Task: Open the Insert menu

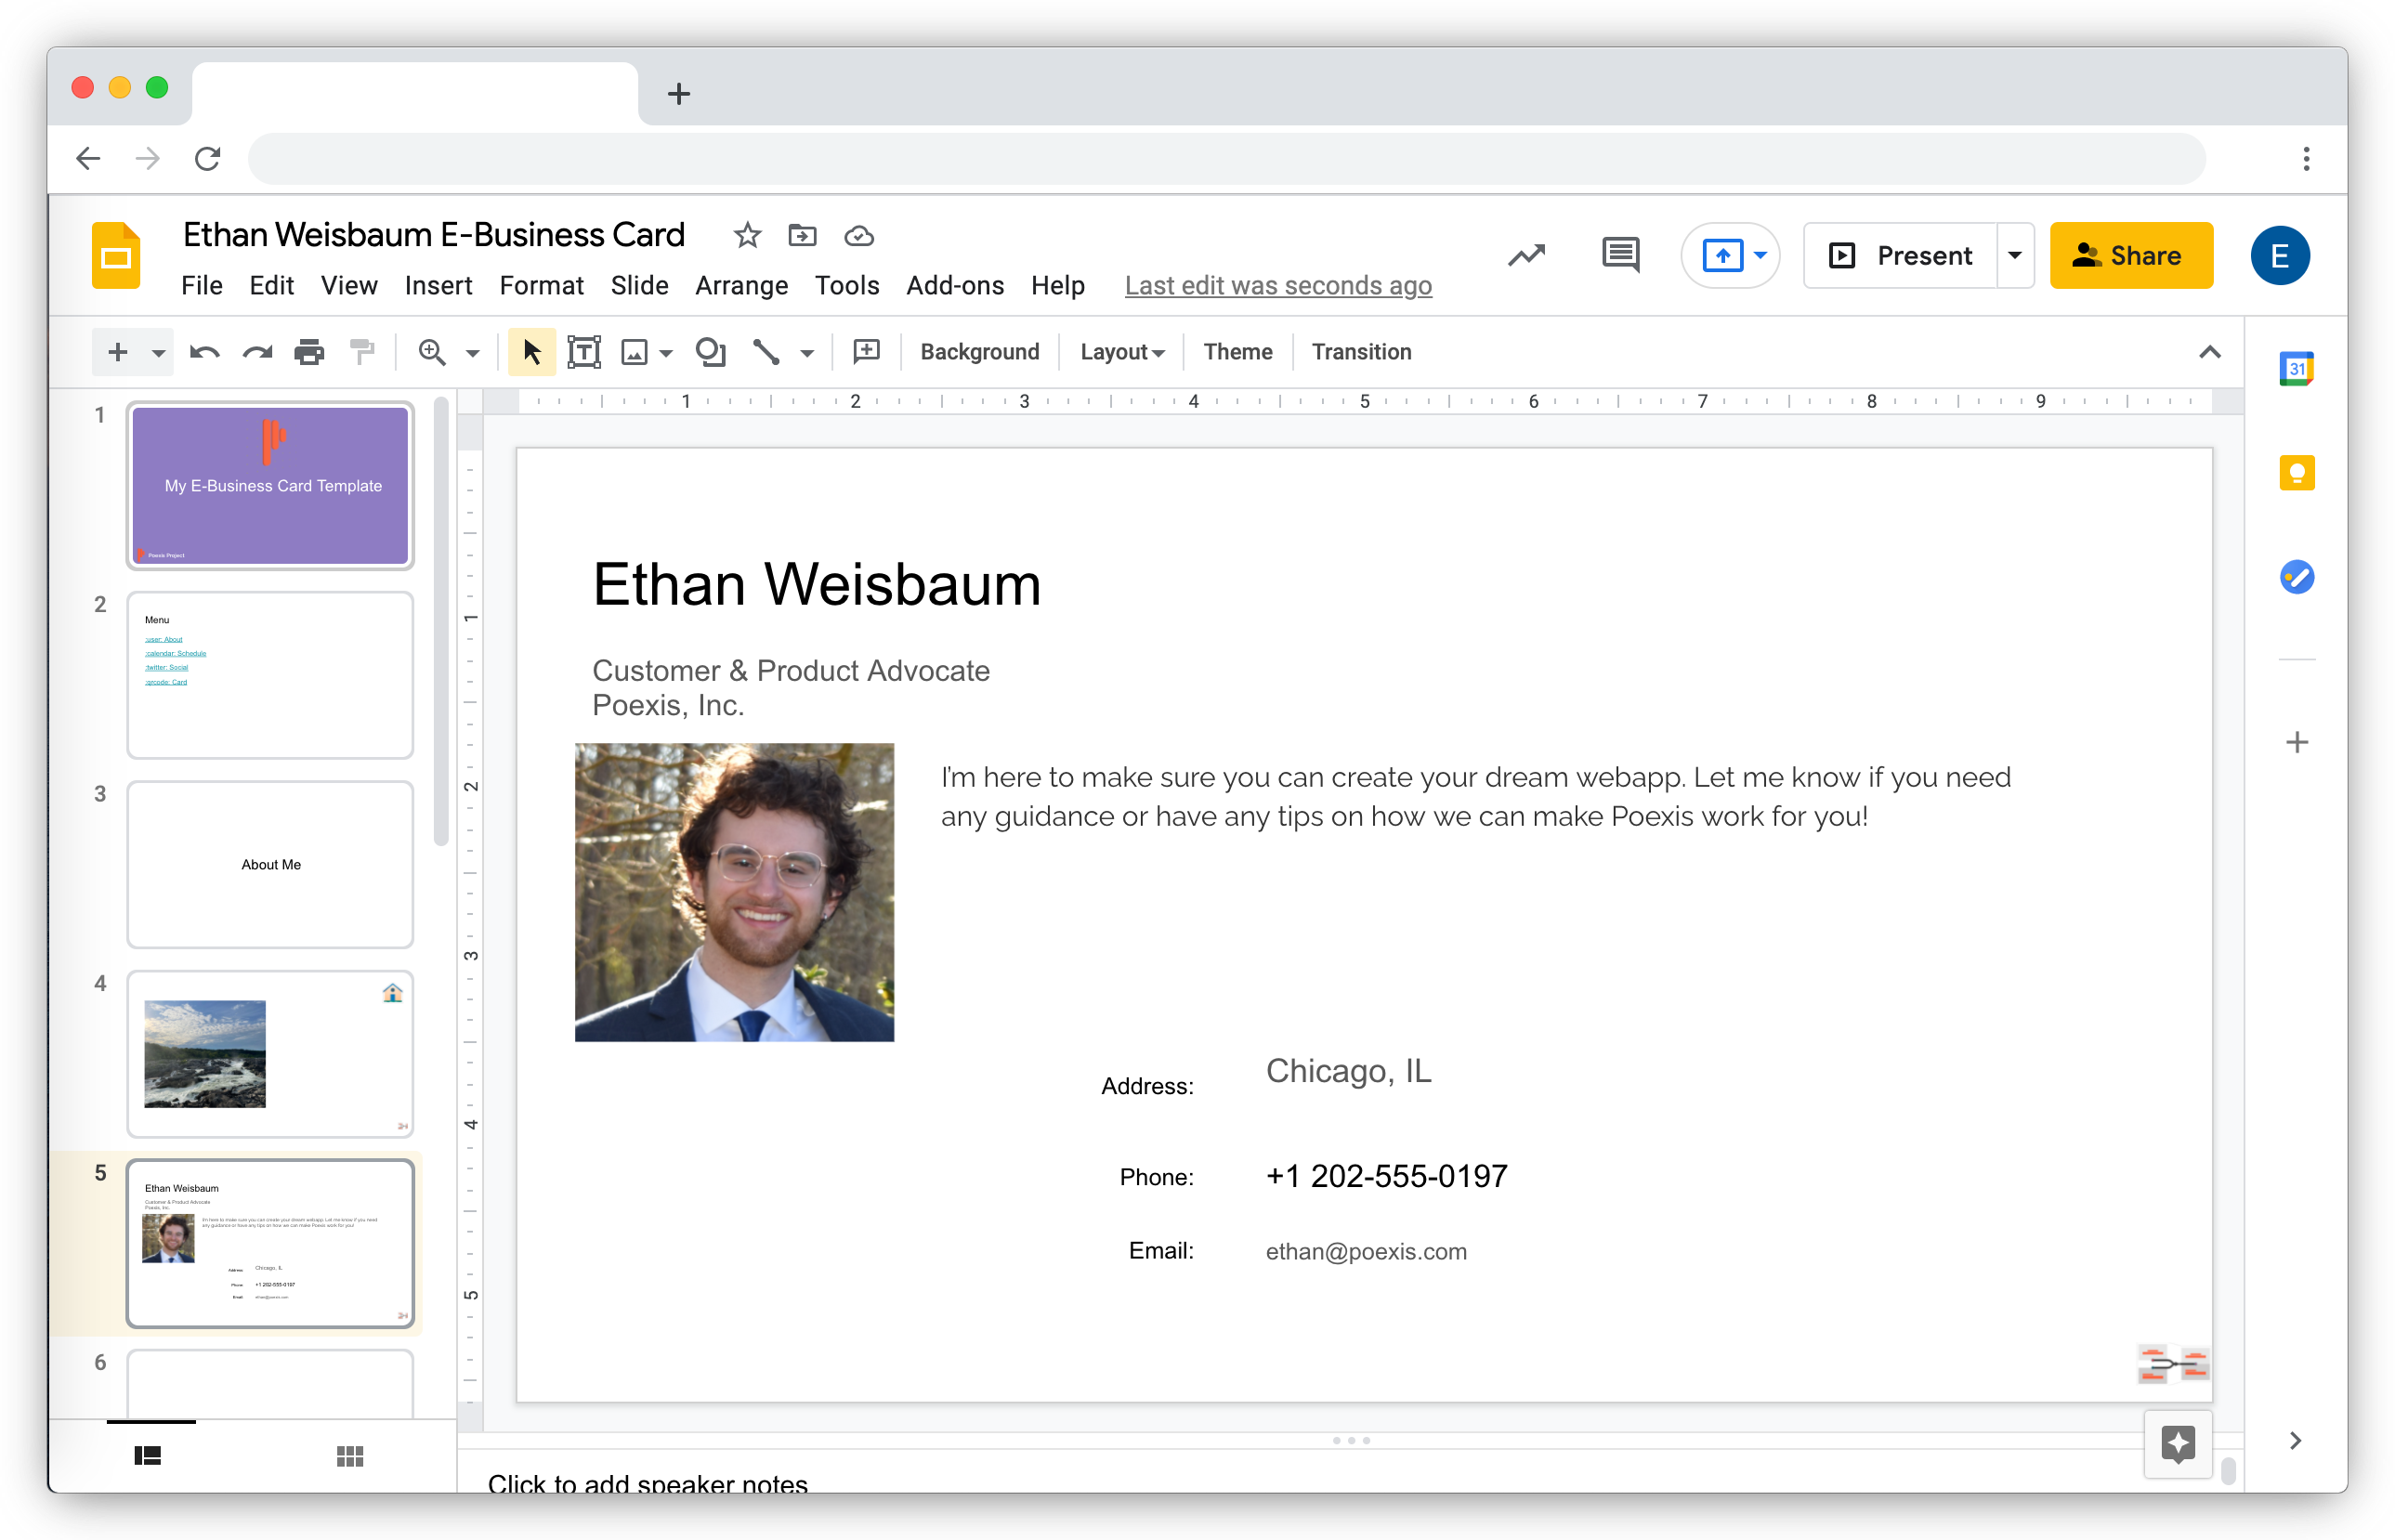Action: click(438, 286)
